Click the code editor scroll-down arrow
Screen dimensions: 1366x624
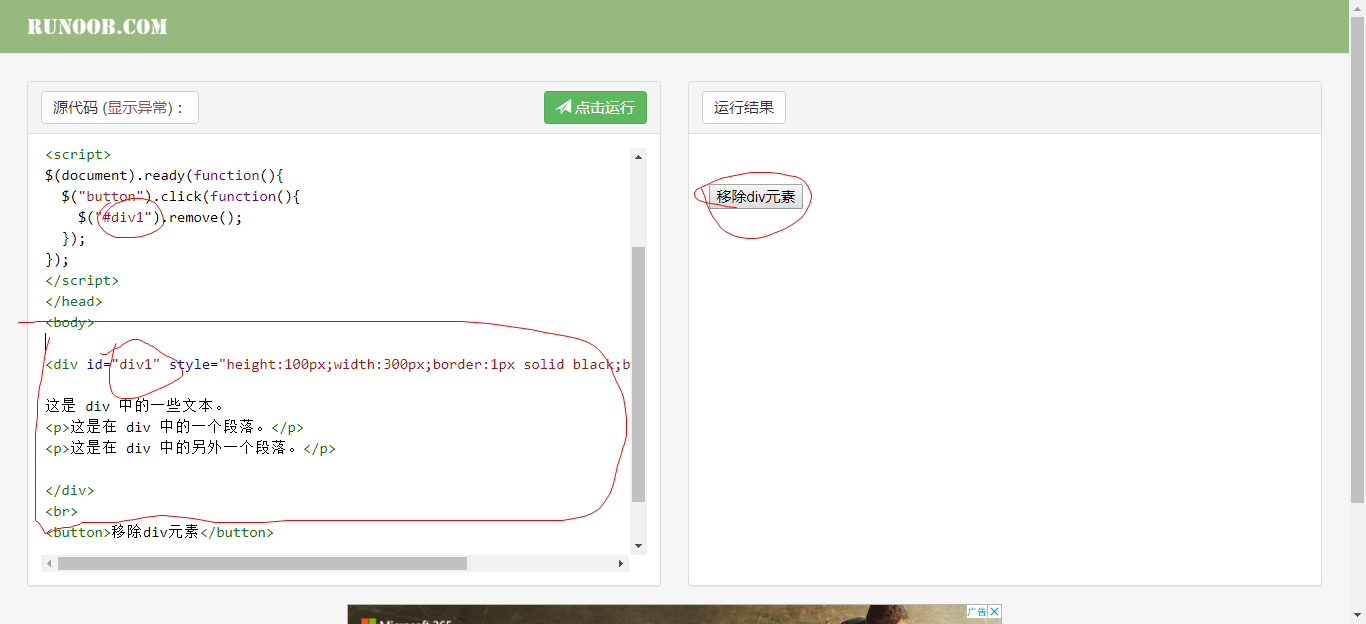tap(638, 546)
